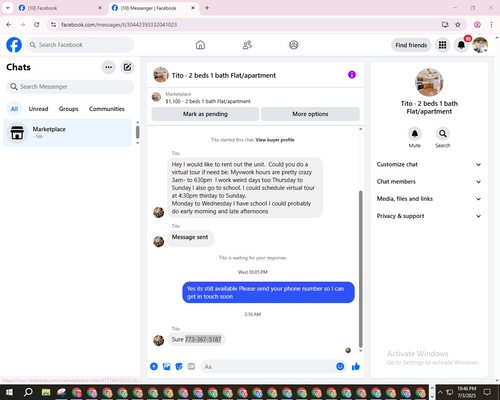The width and height of the screenshot is (500, 400).
Task: Open listing thumbnail in chat header
Action: (161, 75)
